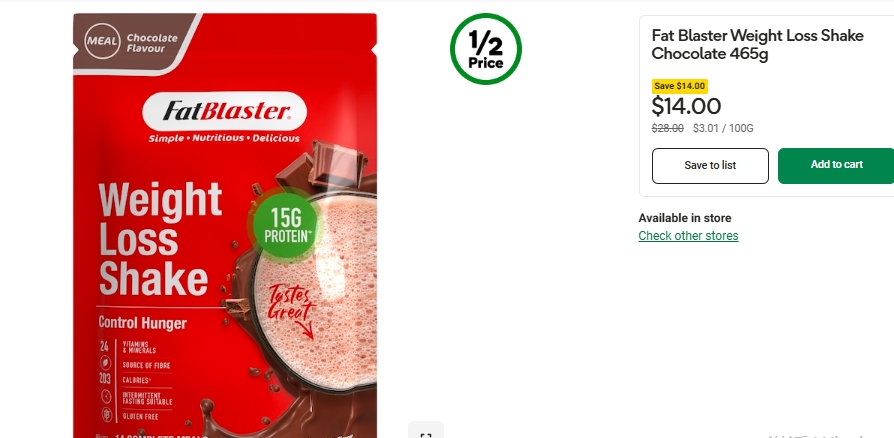Click the $3.01 / 100G unit price
894x438 pixels.
pyautogui.click(x=723, y=128)
